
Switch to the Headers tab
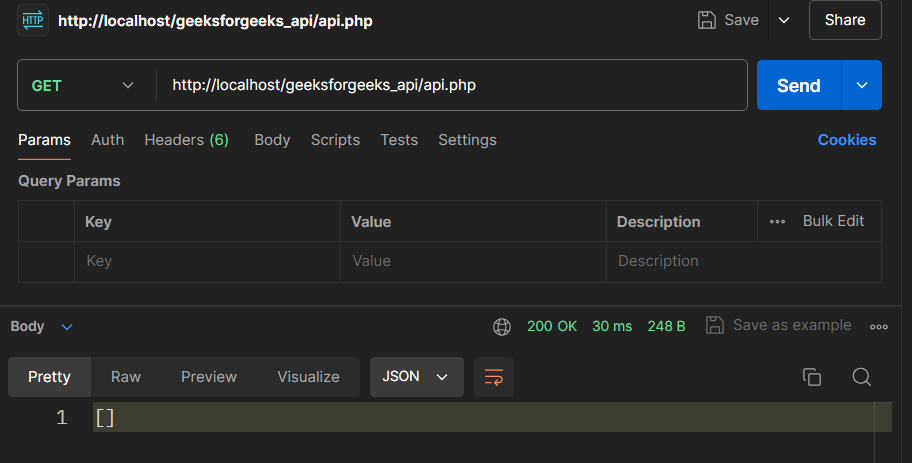[x=186, y=140]
